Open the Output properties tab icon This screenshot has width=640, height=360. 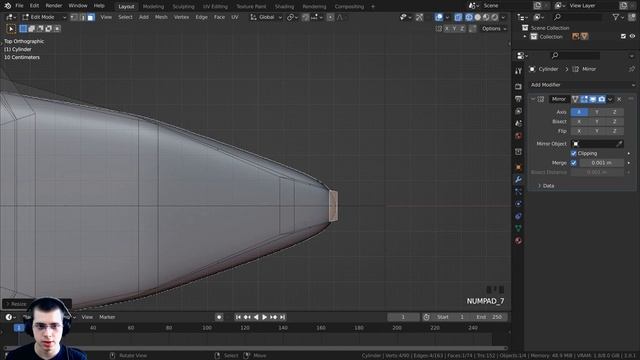click(x=518, y=99)
